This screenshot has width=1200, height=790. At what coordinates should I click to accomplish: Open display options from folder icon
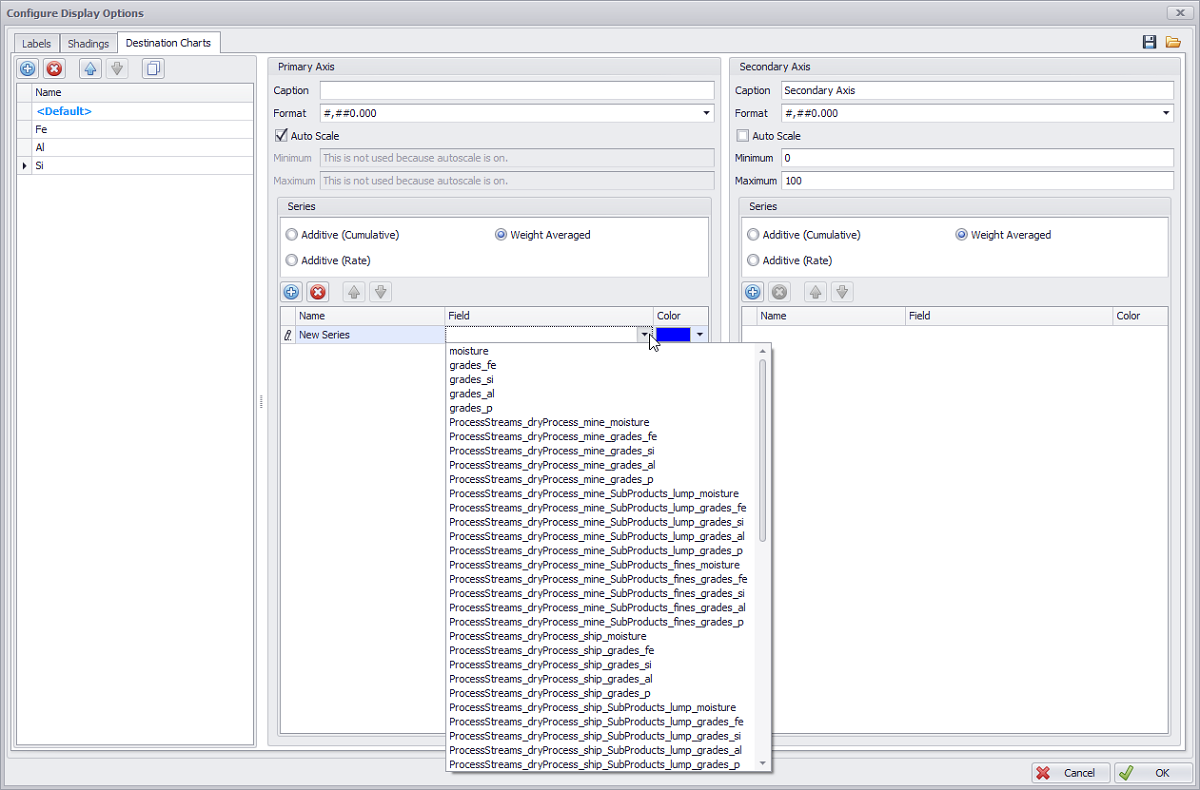(1173, 42)
